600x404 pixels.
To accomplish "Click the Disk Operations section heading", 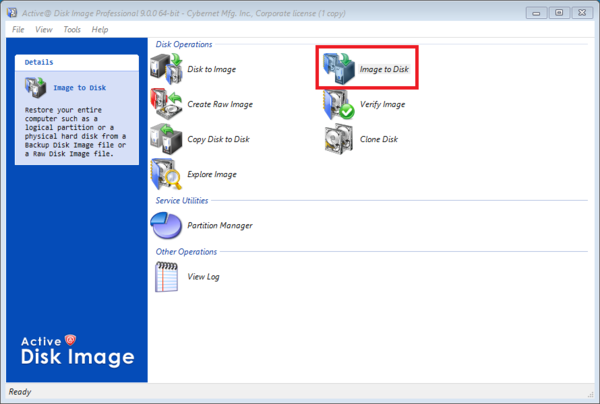I will 184,44.
